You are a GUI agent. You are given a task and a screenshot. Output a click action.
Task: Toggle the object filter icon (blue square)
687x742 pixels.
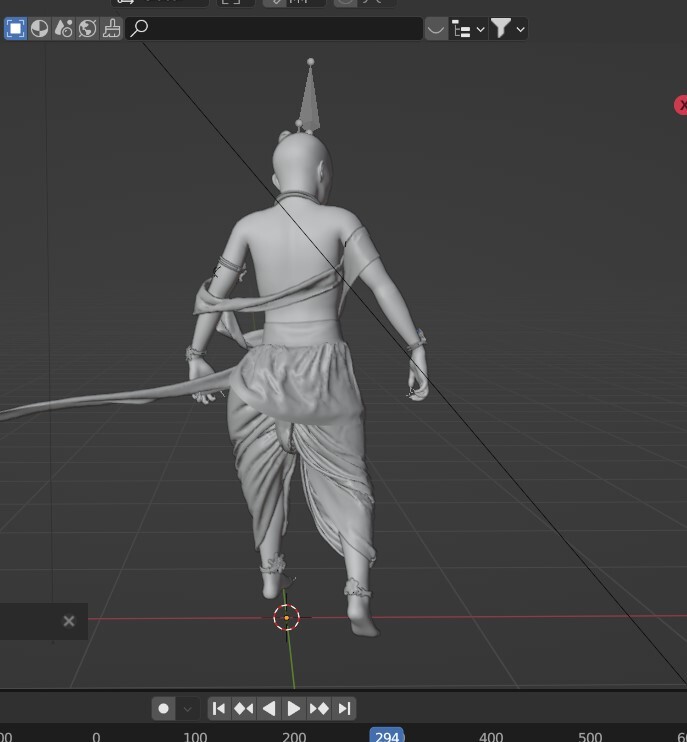click(x=15, y=29)
